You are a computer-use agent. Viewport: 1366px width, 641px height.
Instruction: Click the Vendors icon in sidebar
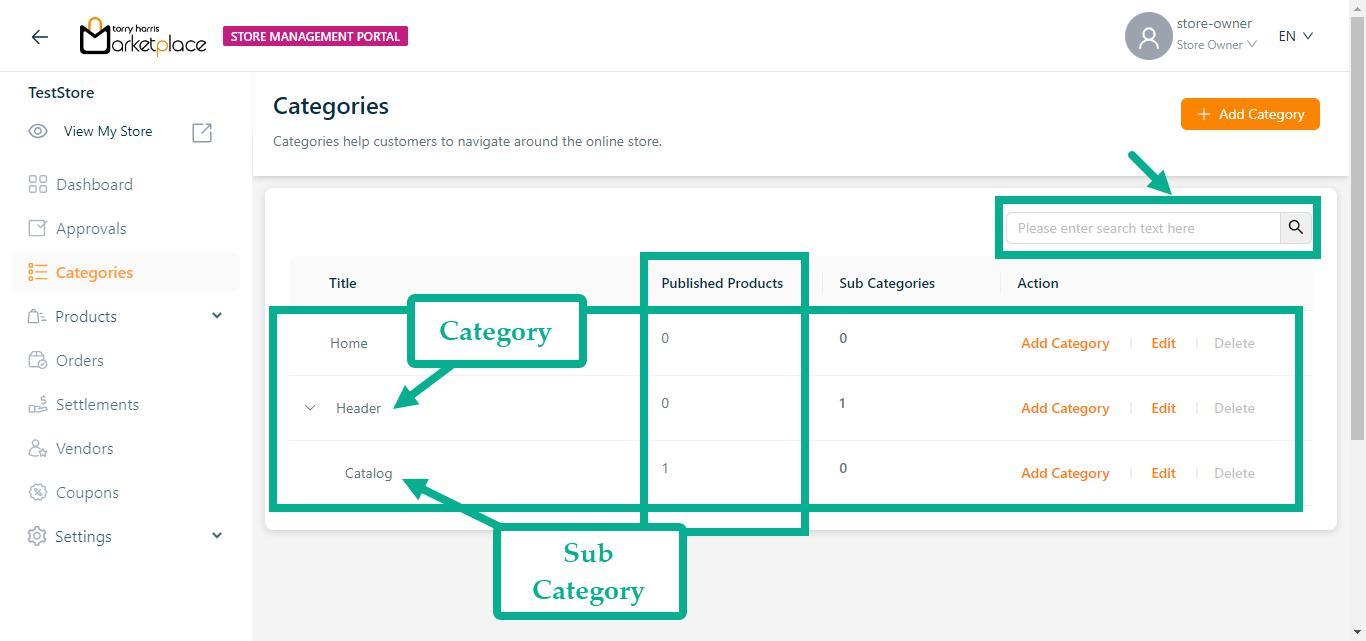tap(38, 448)
